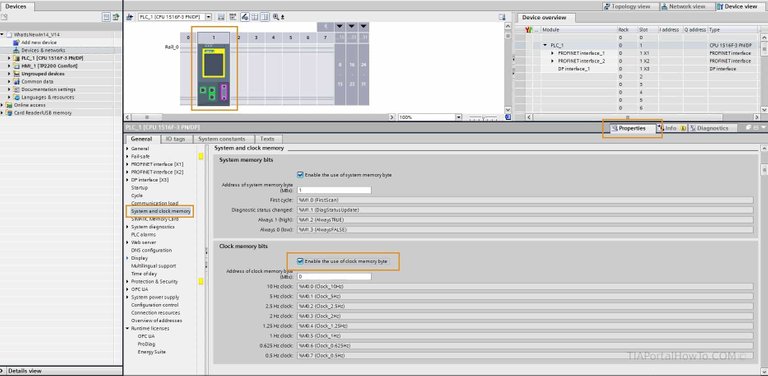Select Energy Suite under Runtime licenses
768x376 pixels.
pos(151,352)
